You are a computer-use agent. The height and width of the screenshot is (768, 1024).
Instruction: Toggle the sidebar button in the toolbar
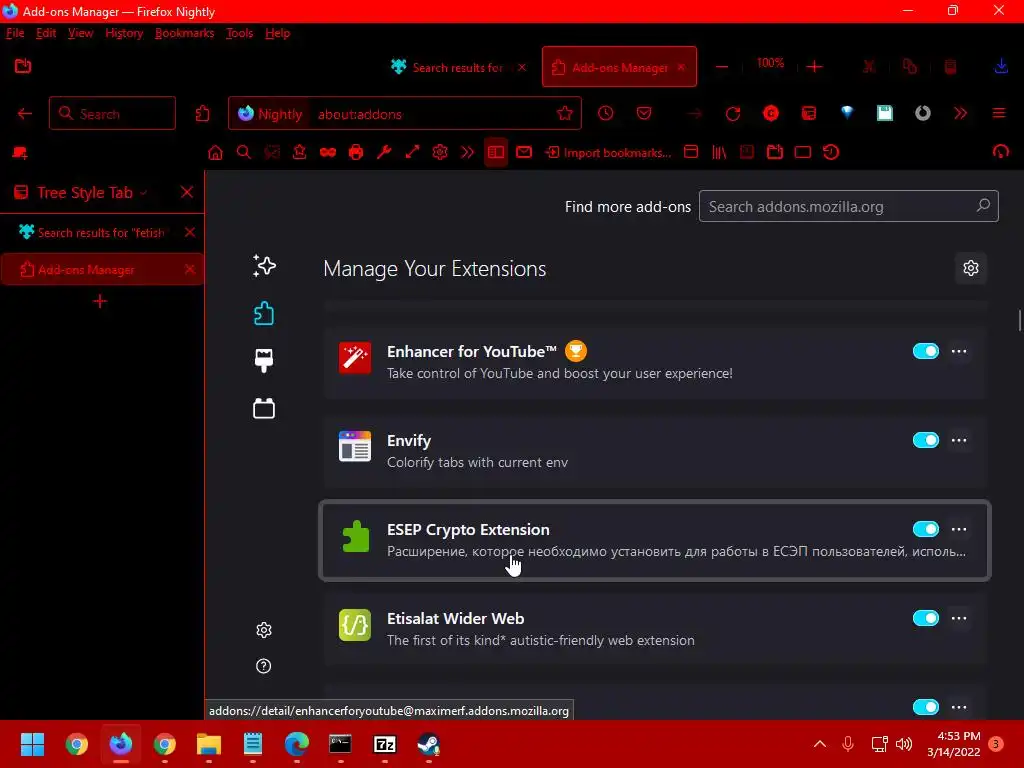click(x=496, y=153)
